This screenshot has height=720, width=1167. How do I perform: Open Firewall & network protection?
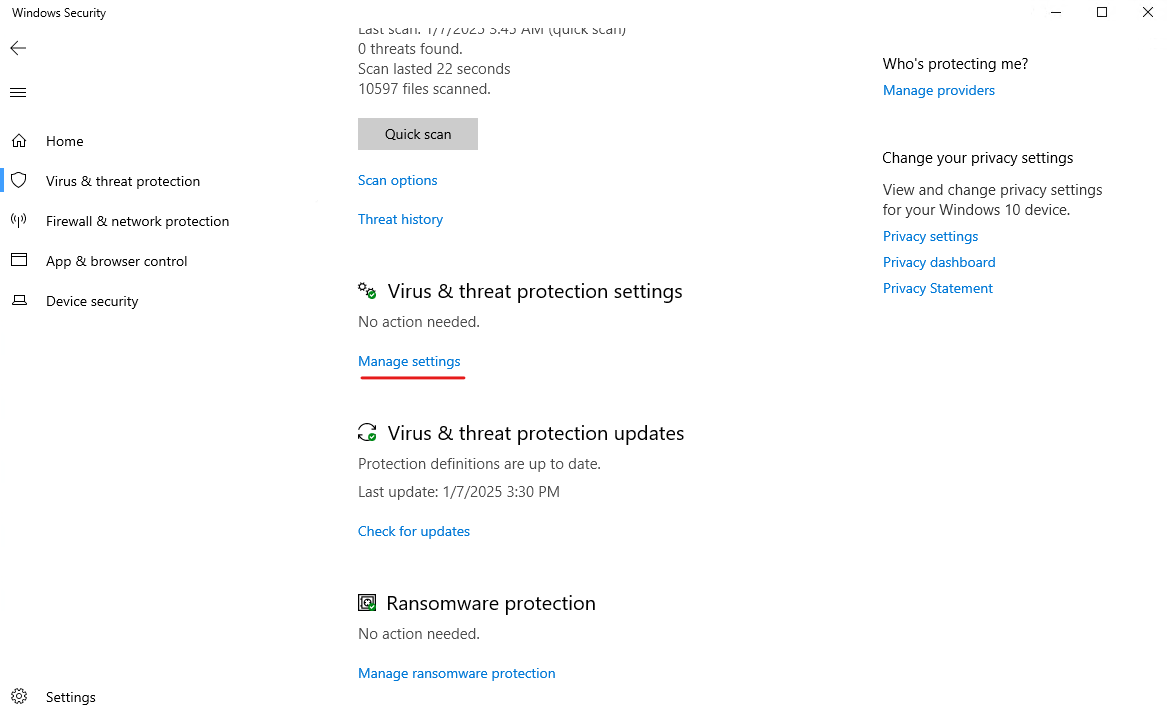pyautogui.click(x=138, y=221)
